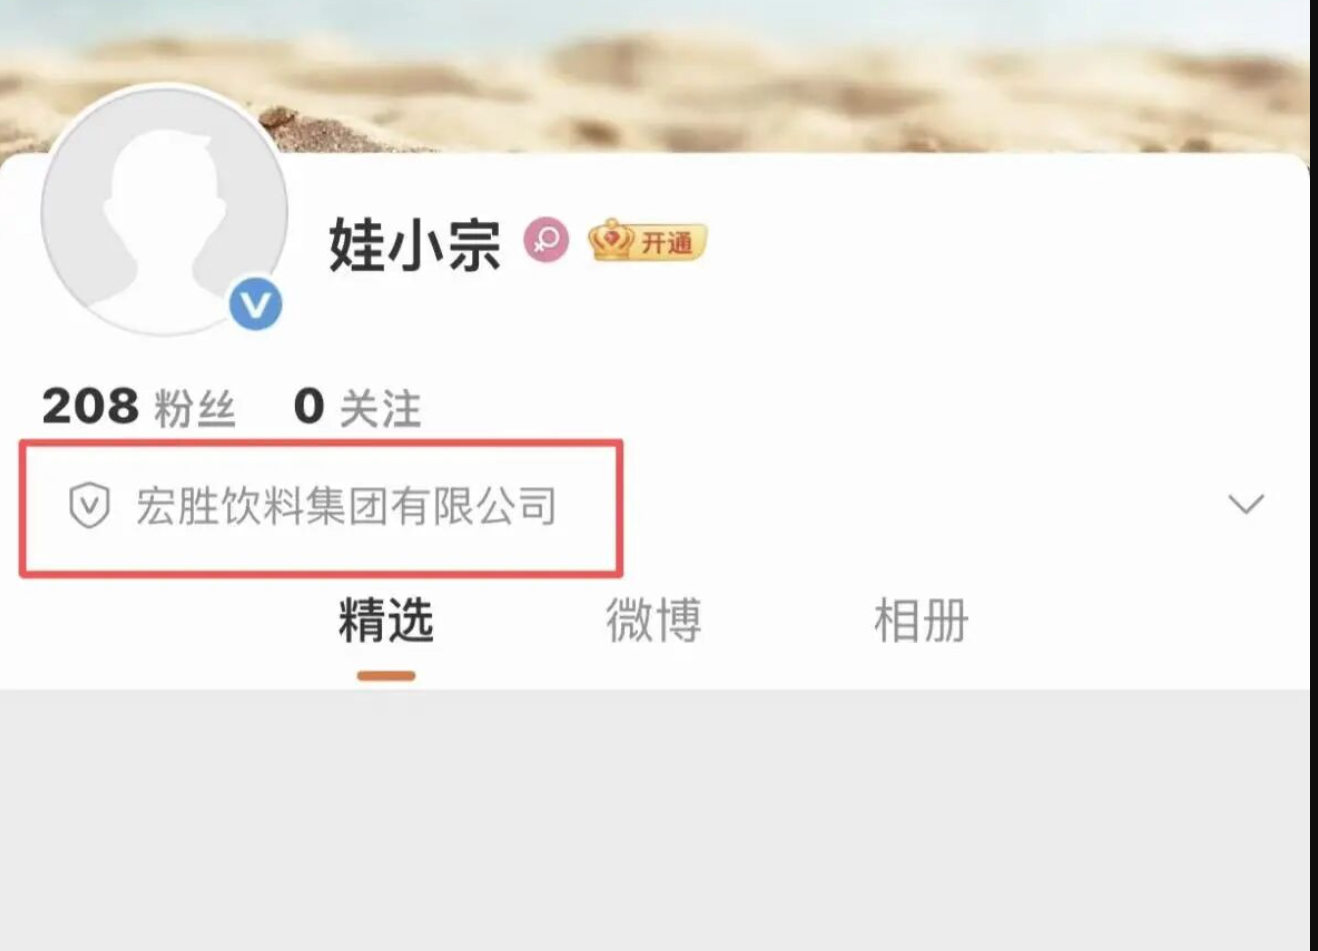Viewport: 1318px width, 951px height.
Task: Open the 相册 tab
Action: click(921, 620)
